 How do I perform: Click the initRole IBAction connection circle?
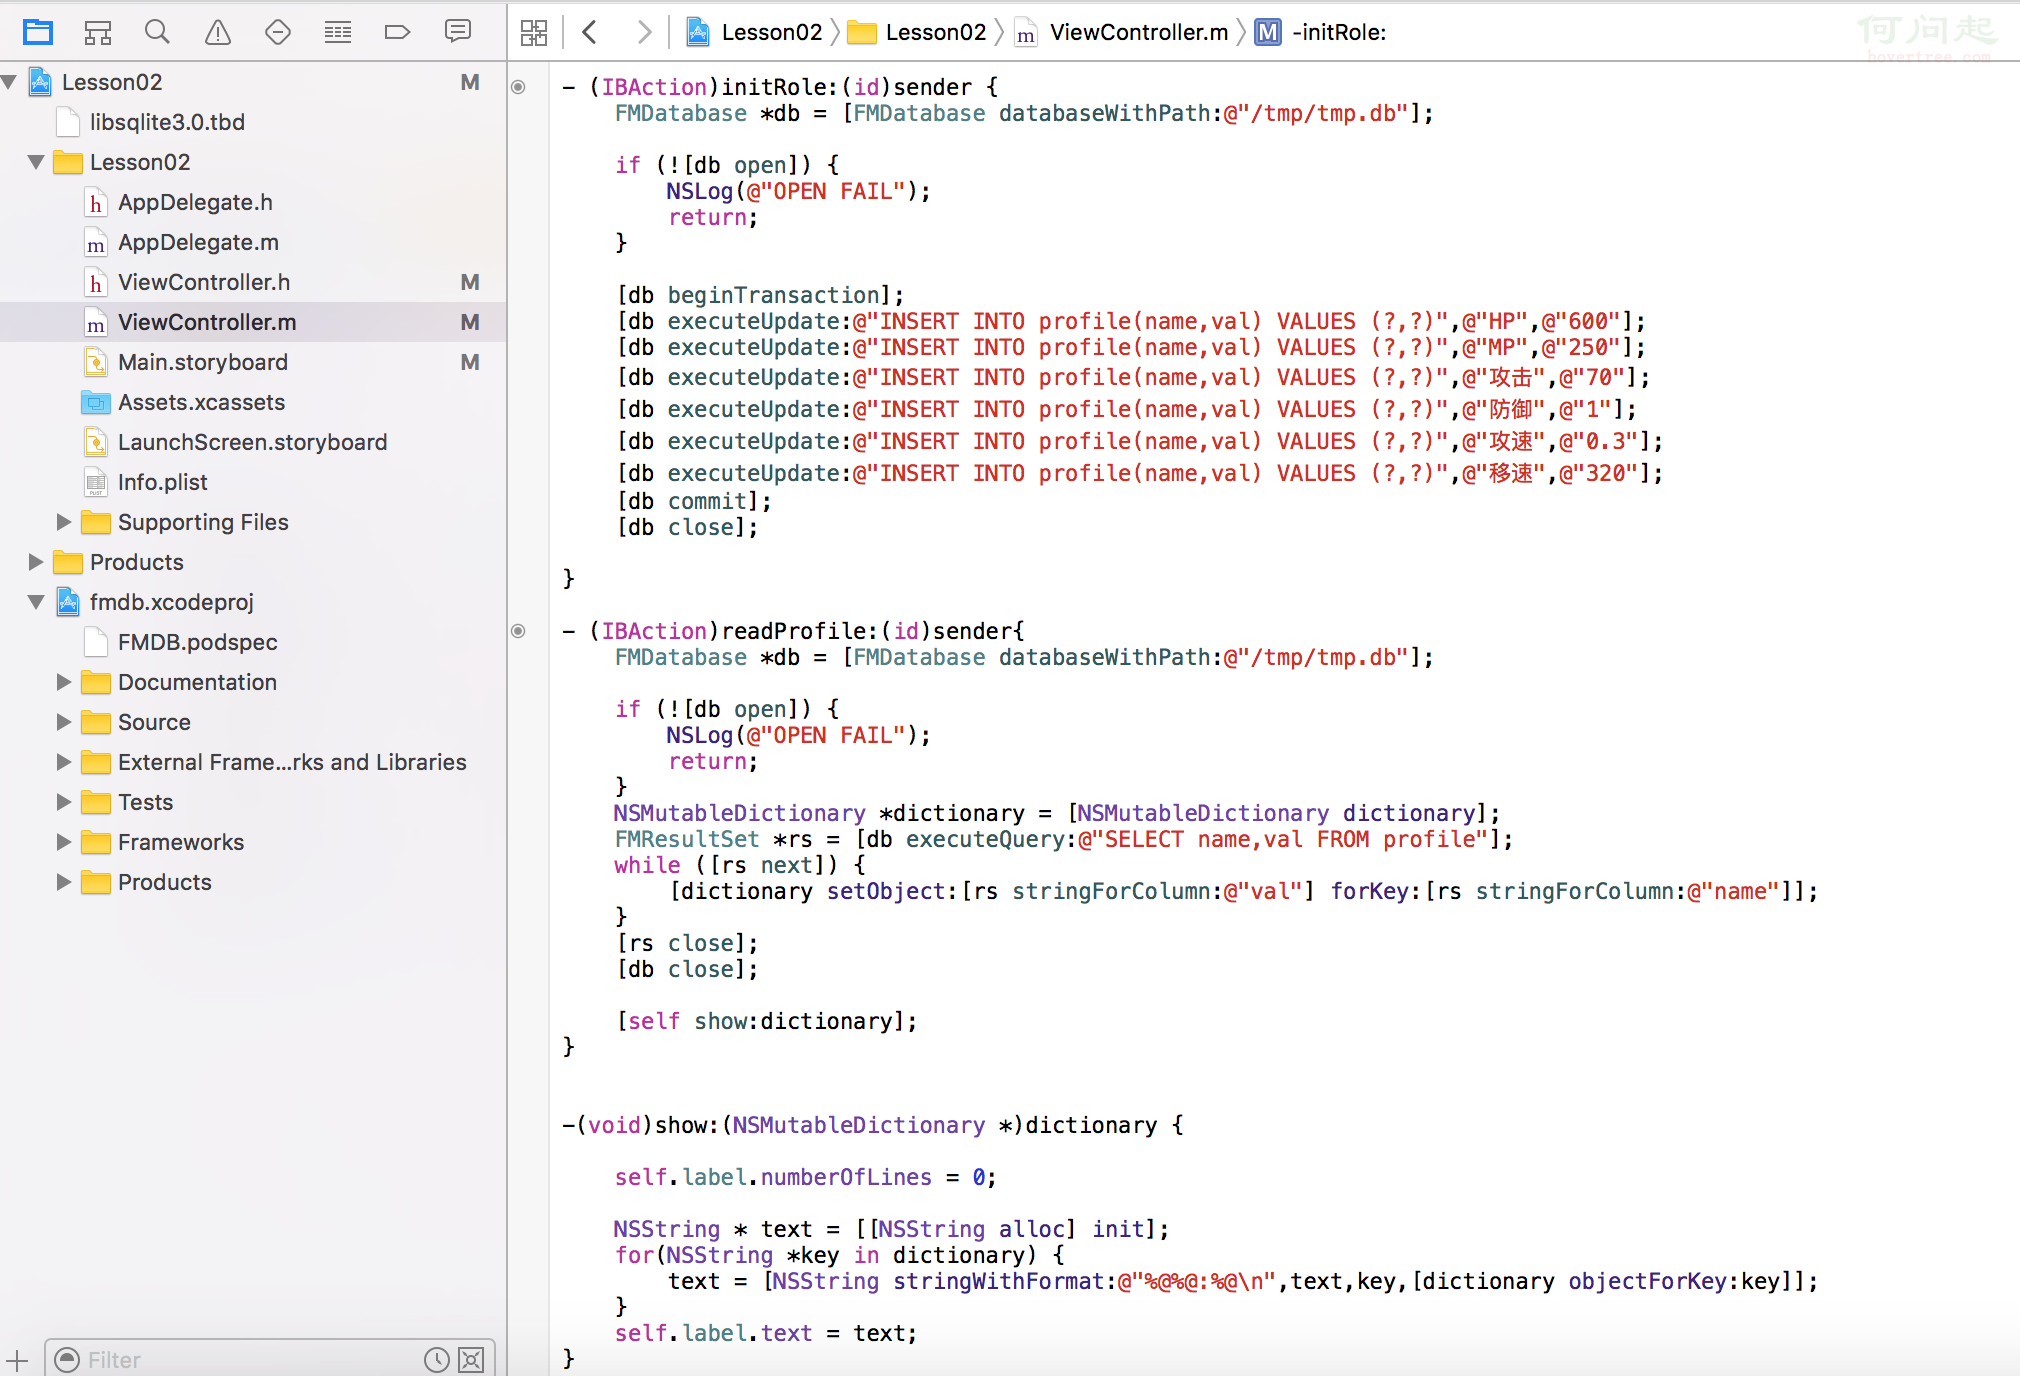518,87
